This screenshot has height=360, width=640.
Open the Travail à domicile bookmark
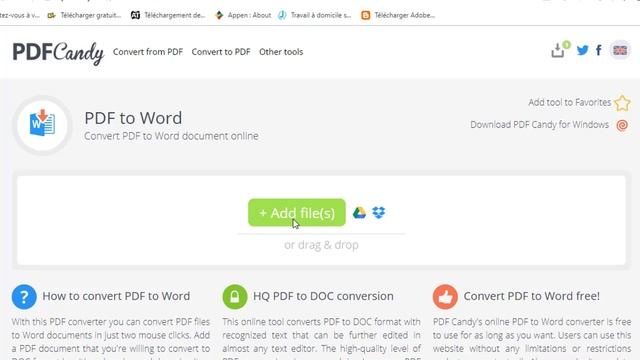(315, 15)
